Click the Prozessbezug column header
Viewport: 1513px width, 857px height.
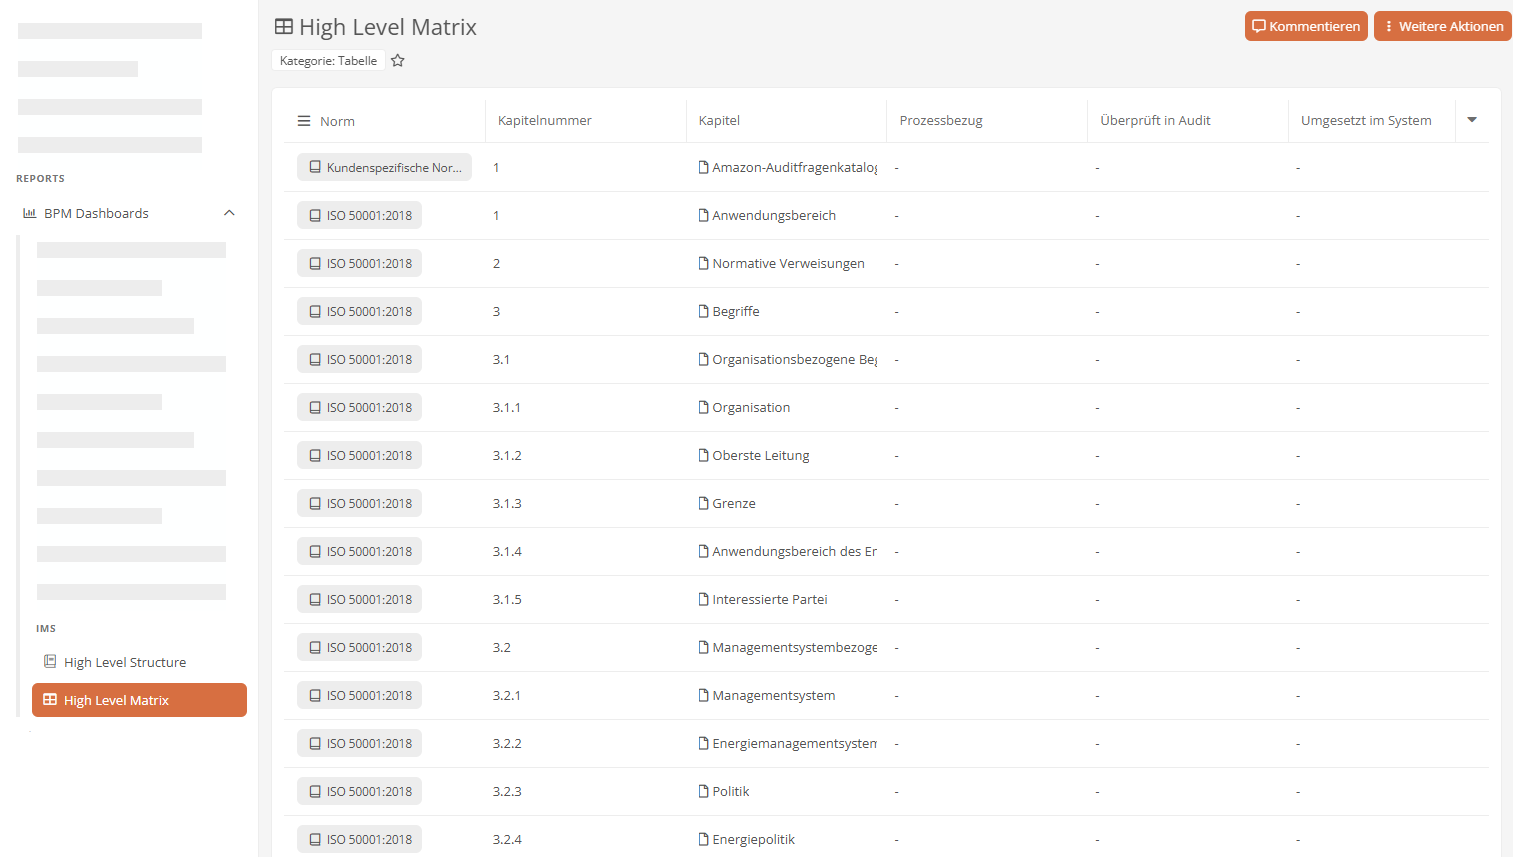click(941, 120)
